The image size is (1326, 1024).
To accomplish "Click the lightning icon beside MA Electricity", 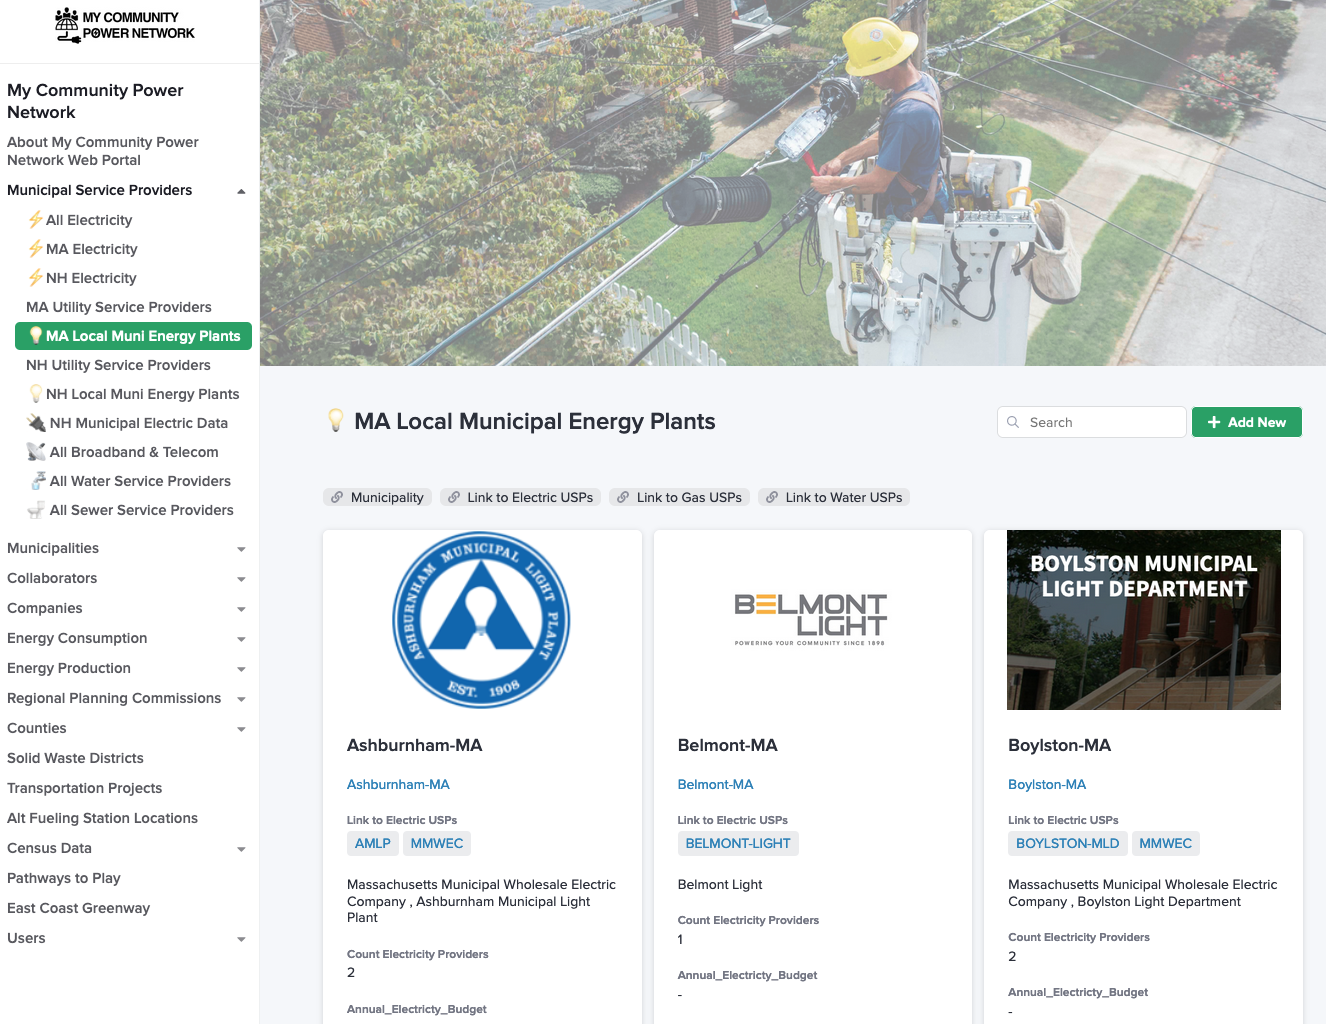I will click(x=35, y=249).
